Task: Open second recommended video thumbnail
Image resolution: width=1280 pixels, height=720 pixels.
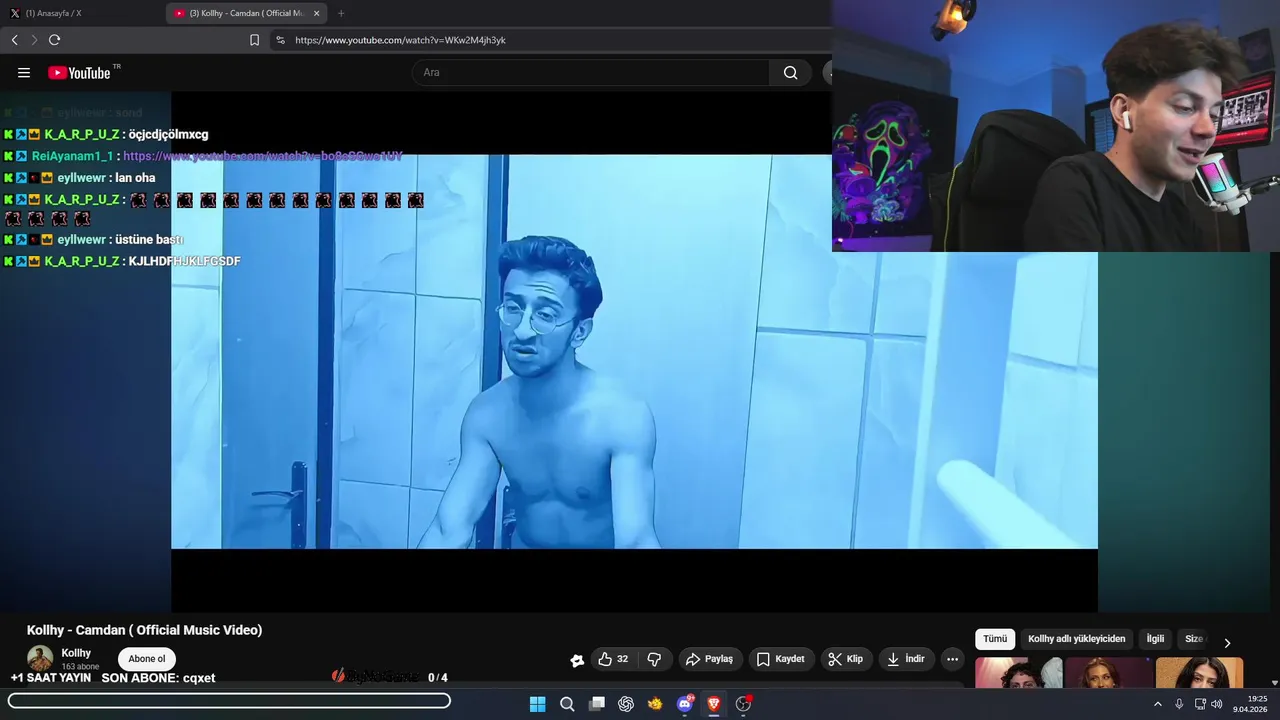Action: tap(1109, 672)
